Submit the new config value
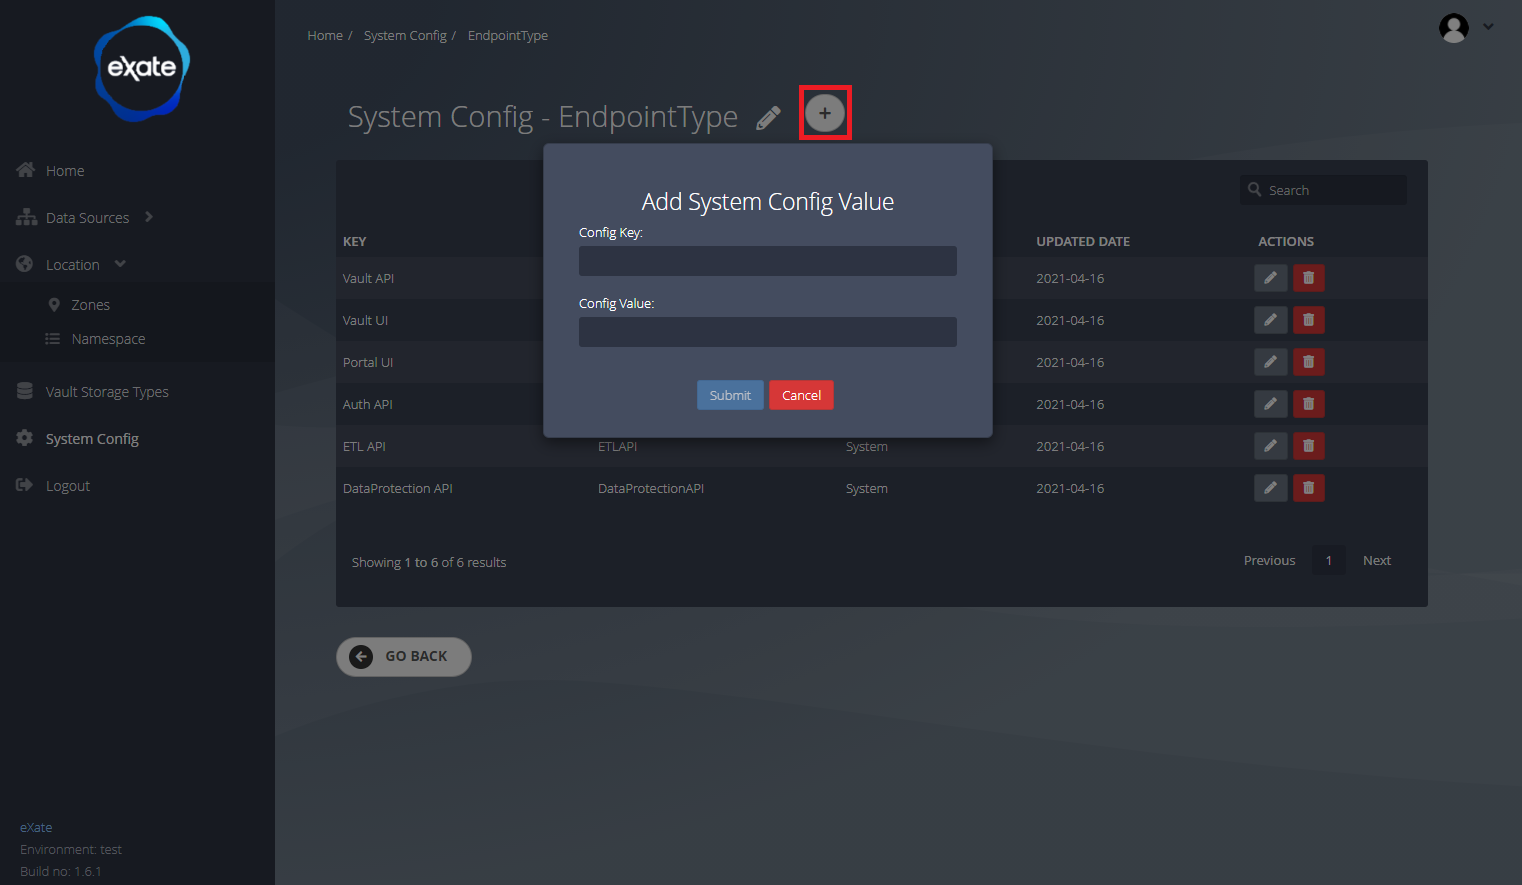The width and height of the screenshot is (1522, 885). pyautogui.click(x=729, y=395)
